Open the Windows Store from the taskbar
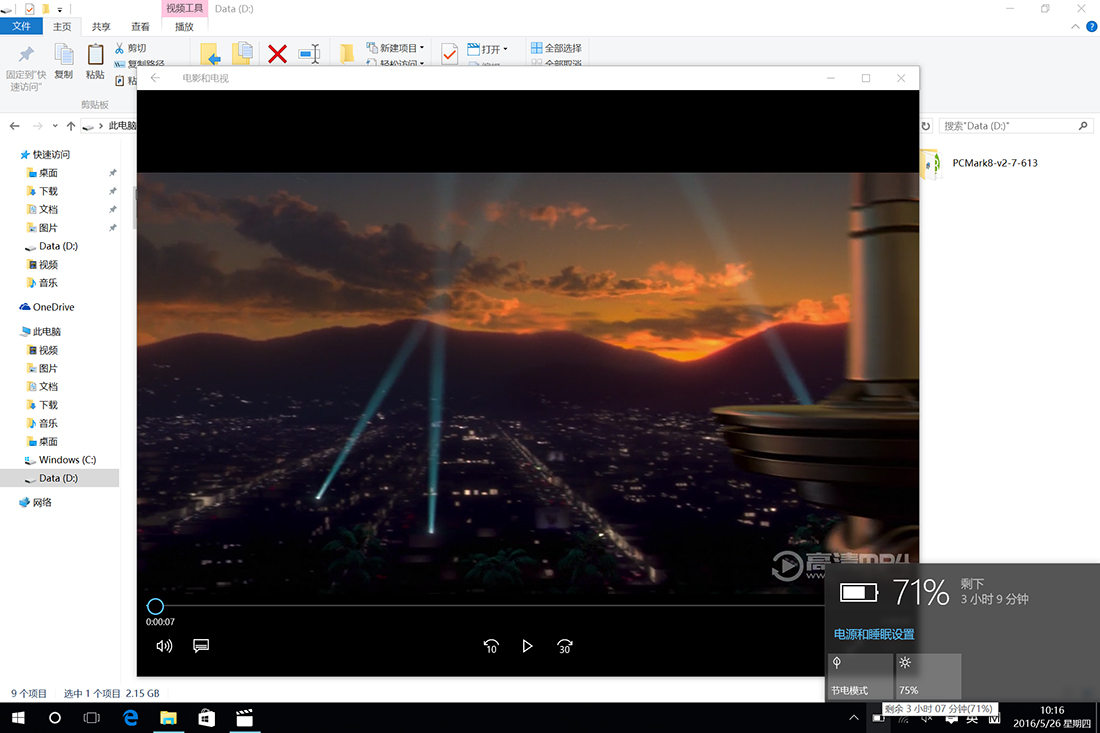This screenshot has width=1100, height=733. click(206, 718)
